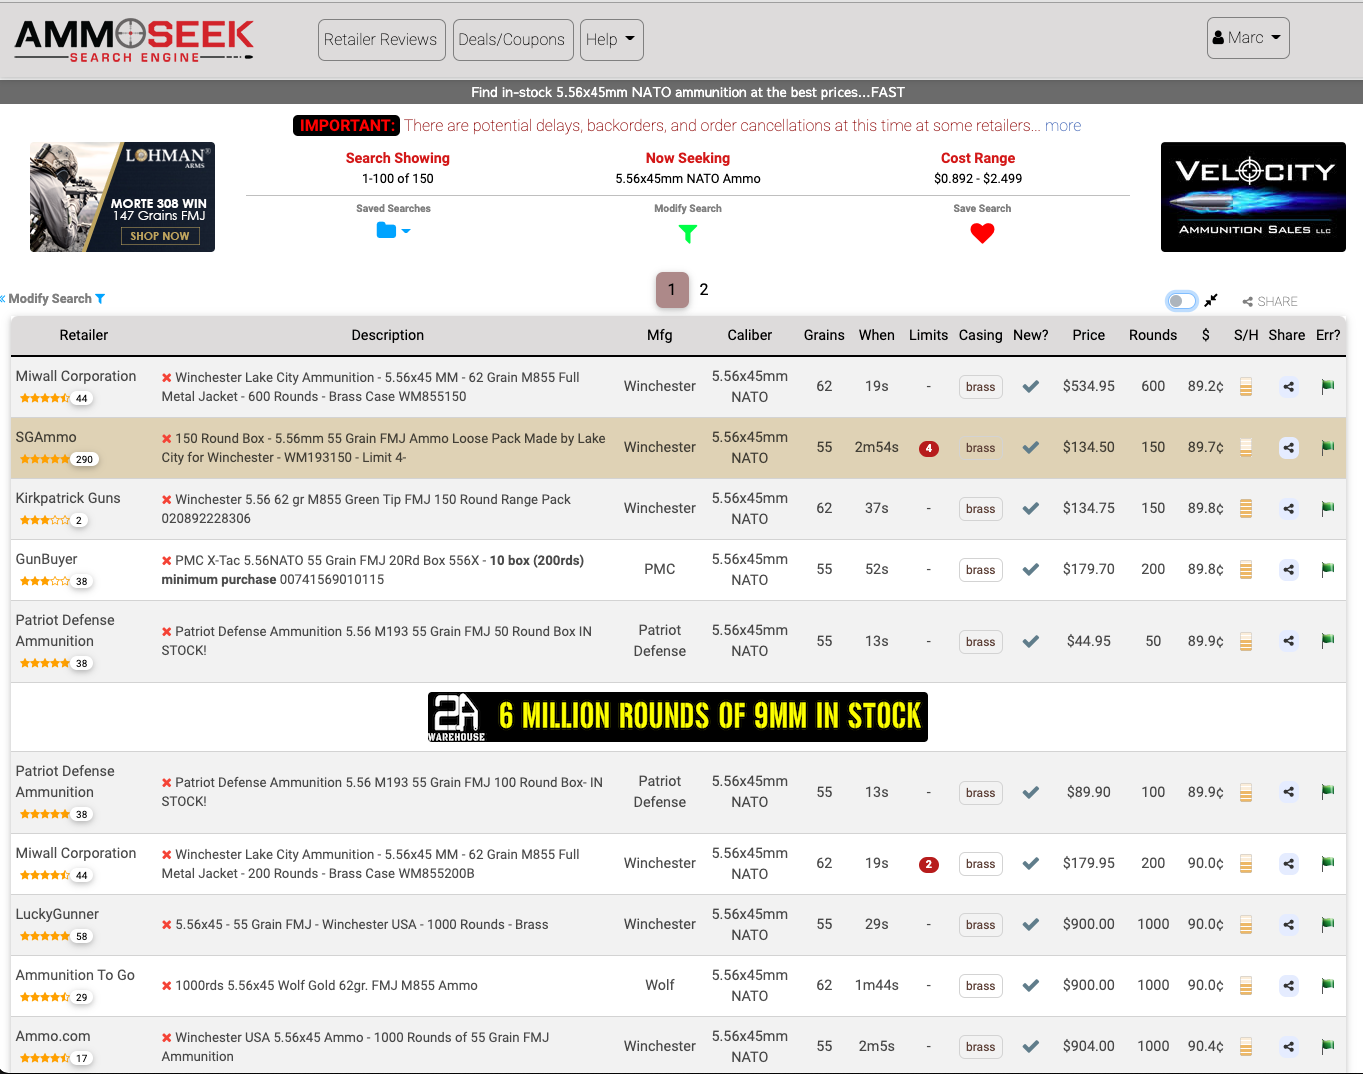Open the Saved Searches dropdown arrow

(408, 230)
